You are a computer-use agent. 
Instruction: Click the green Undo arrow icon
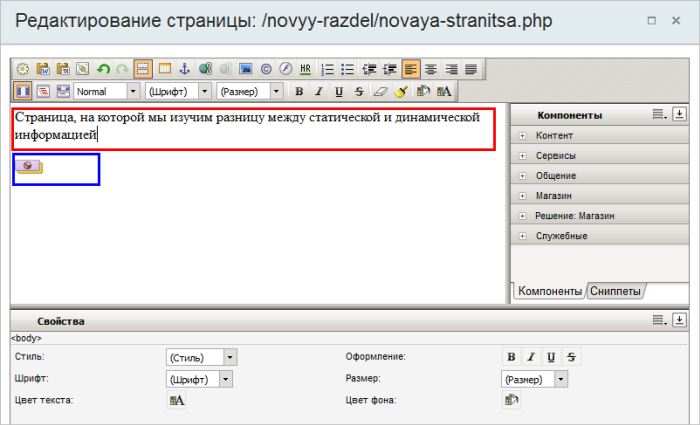tap(103, 69)
